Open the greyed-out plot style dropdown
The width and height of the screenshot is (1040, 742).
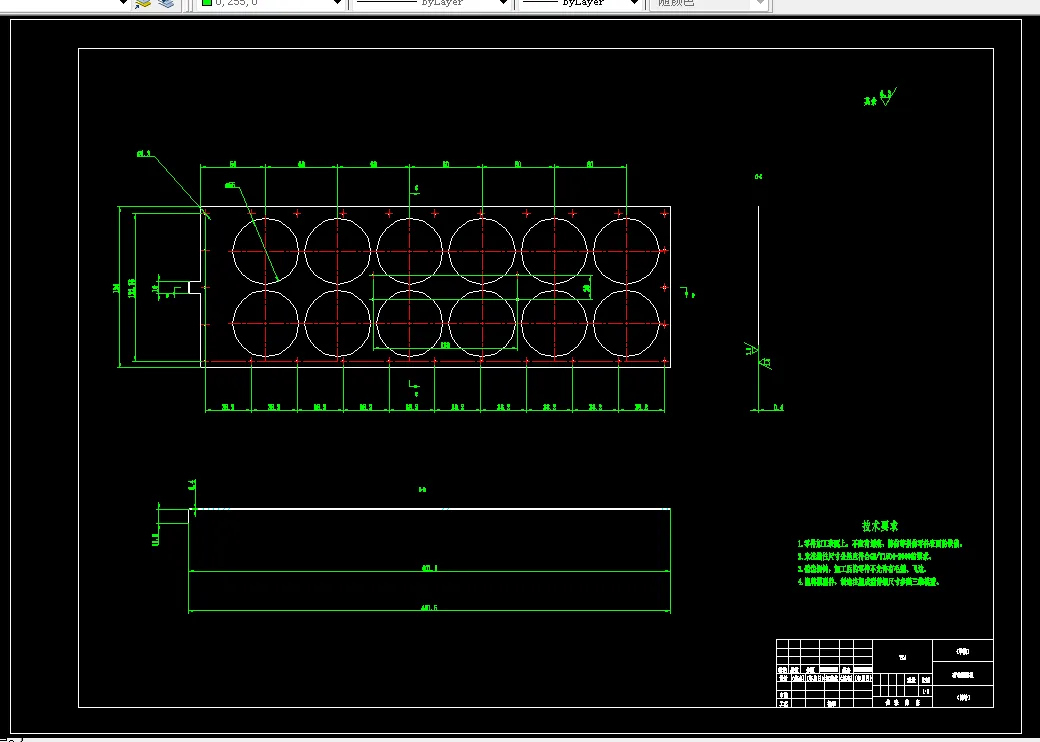tap(709, 3)
